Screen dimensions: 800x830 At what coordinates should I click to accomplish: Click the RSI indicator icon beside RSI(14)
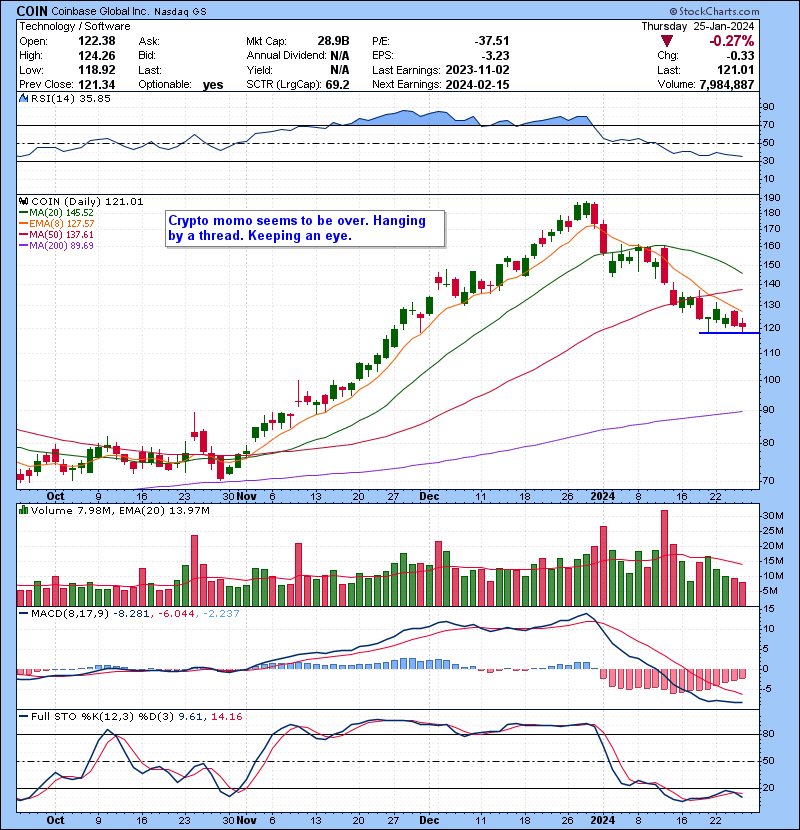[23, 98]
